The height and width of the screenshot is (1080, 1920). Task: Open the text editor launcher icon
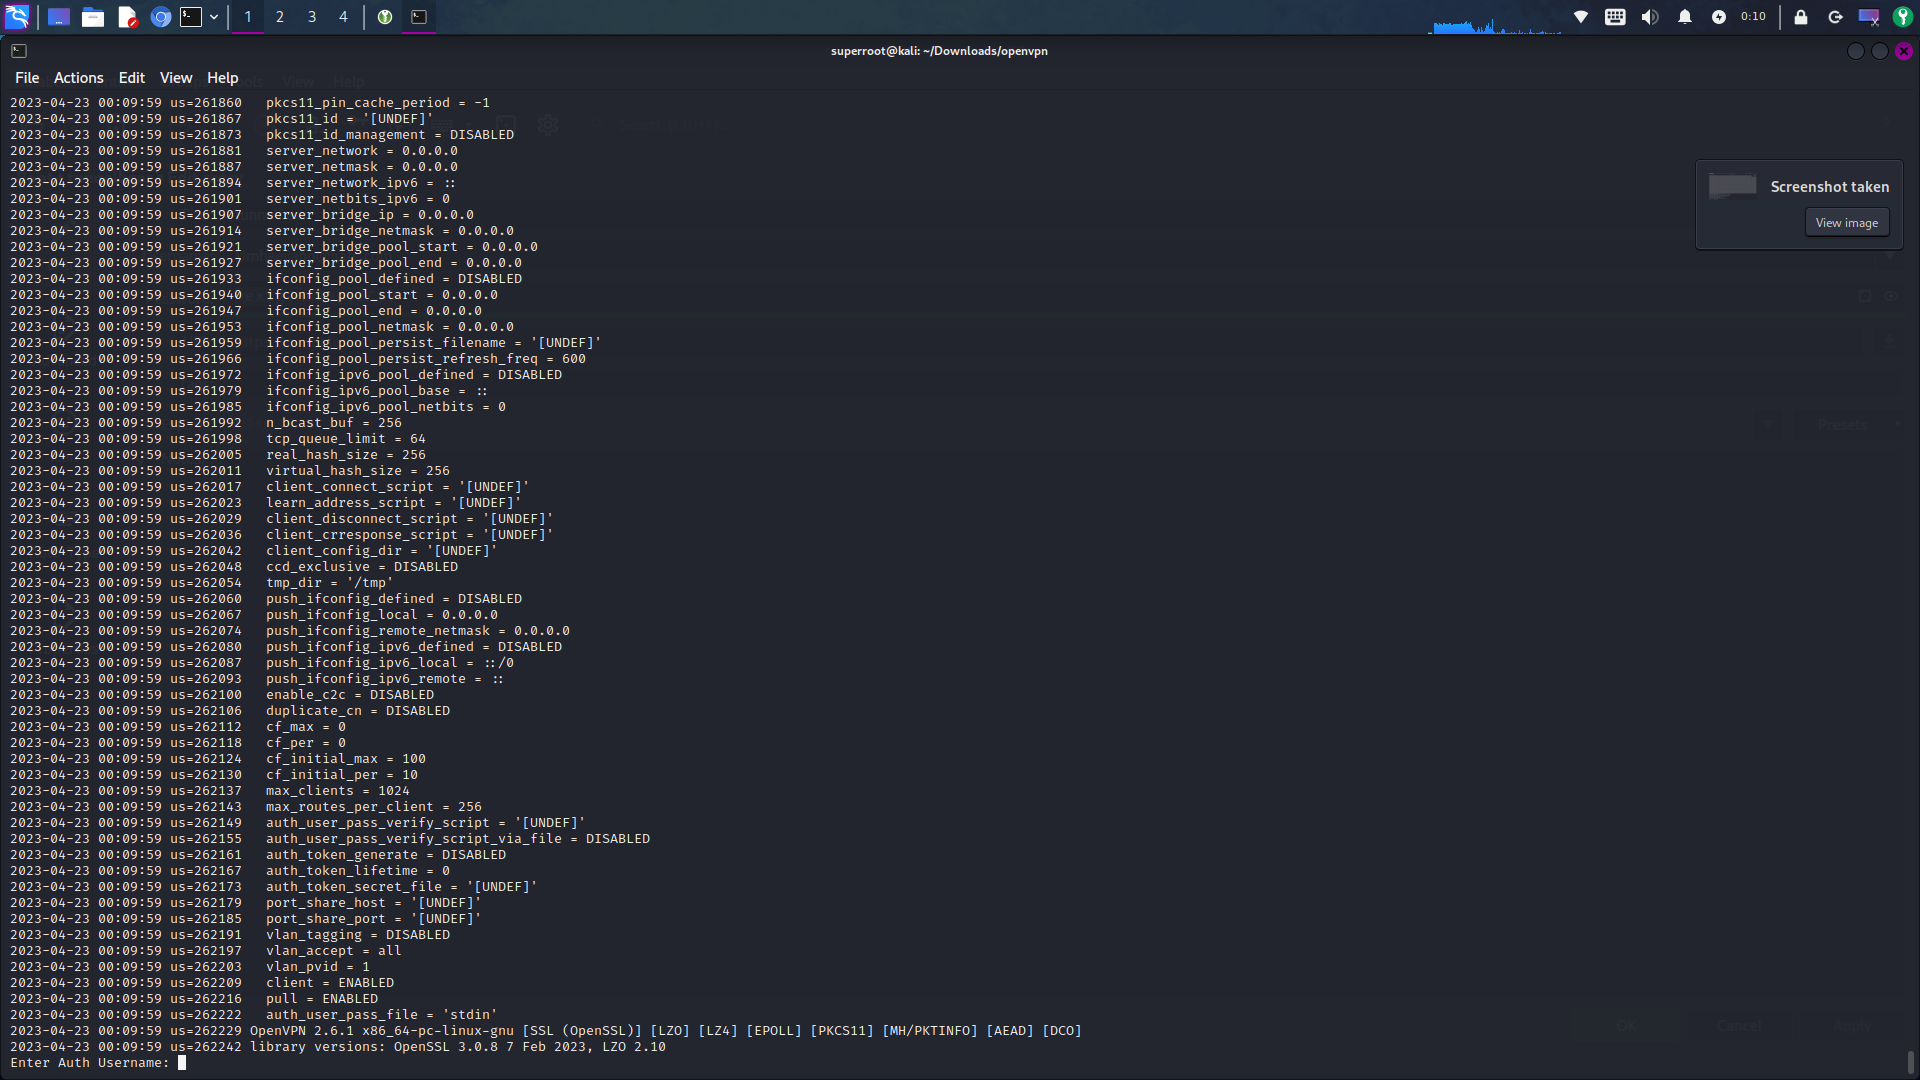click(127, 17)
